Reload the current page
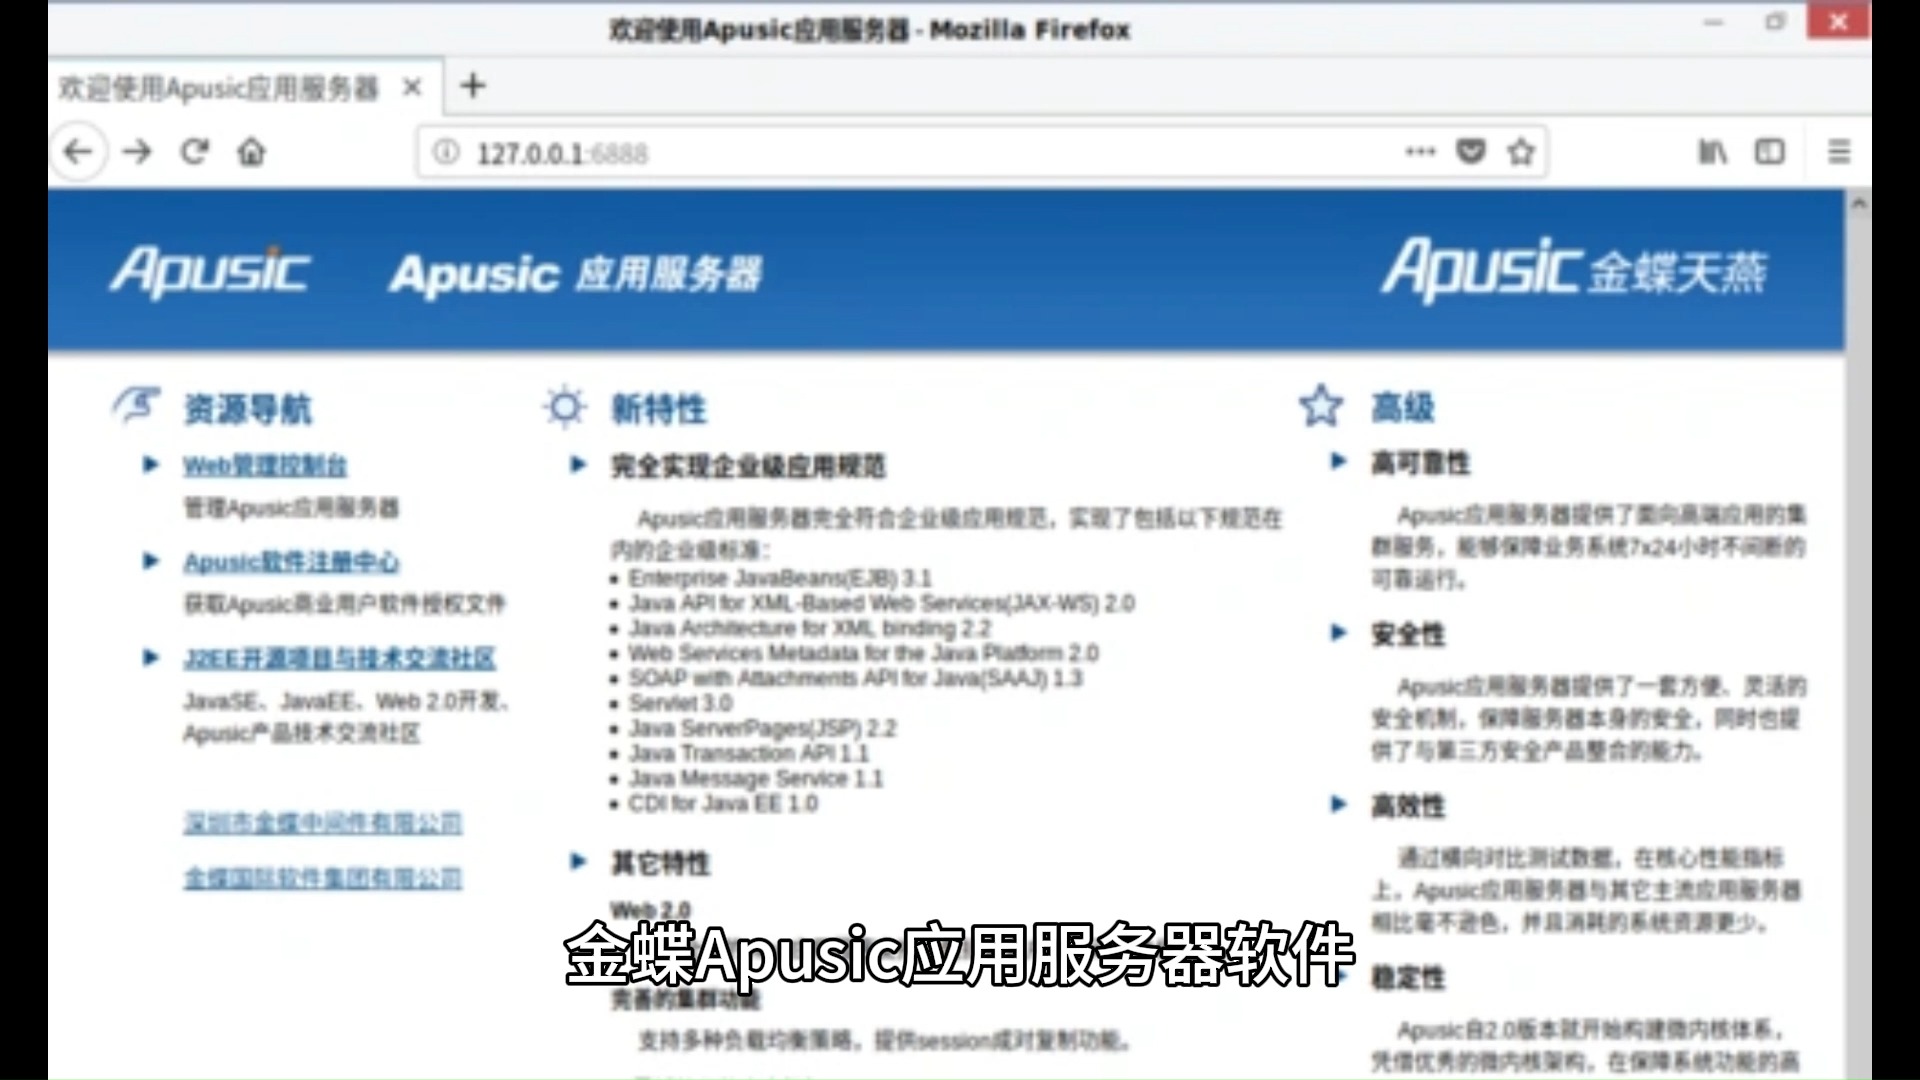 (x=194, y=152)
